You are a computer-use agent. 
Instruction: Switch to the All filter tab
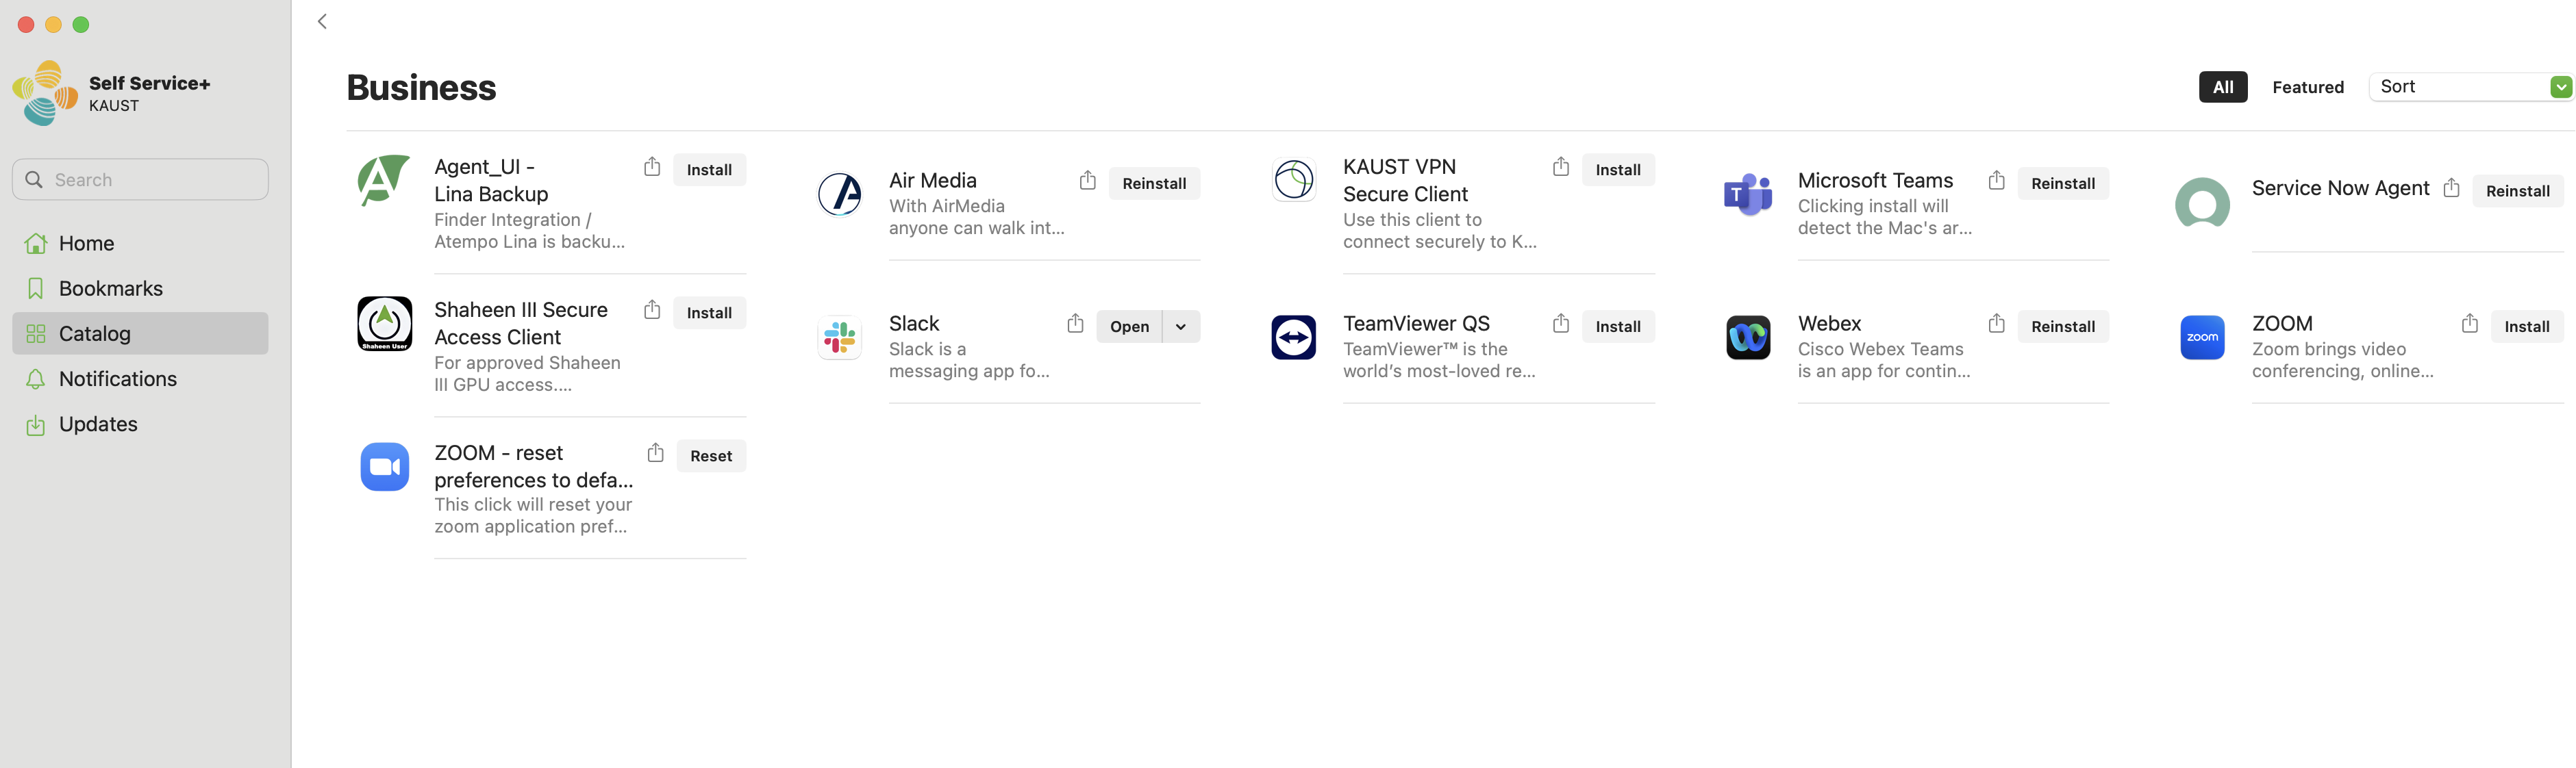2223,87
